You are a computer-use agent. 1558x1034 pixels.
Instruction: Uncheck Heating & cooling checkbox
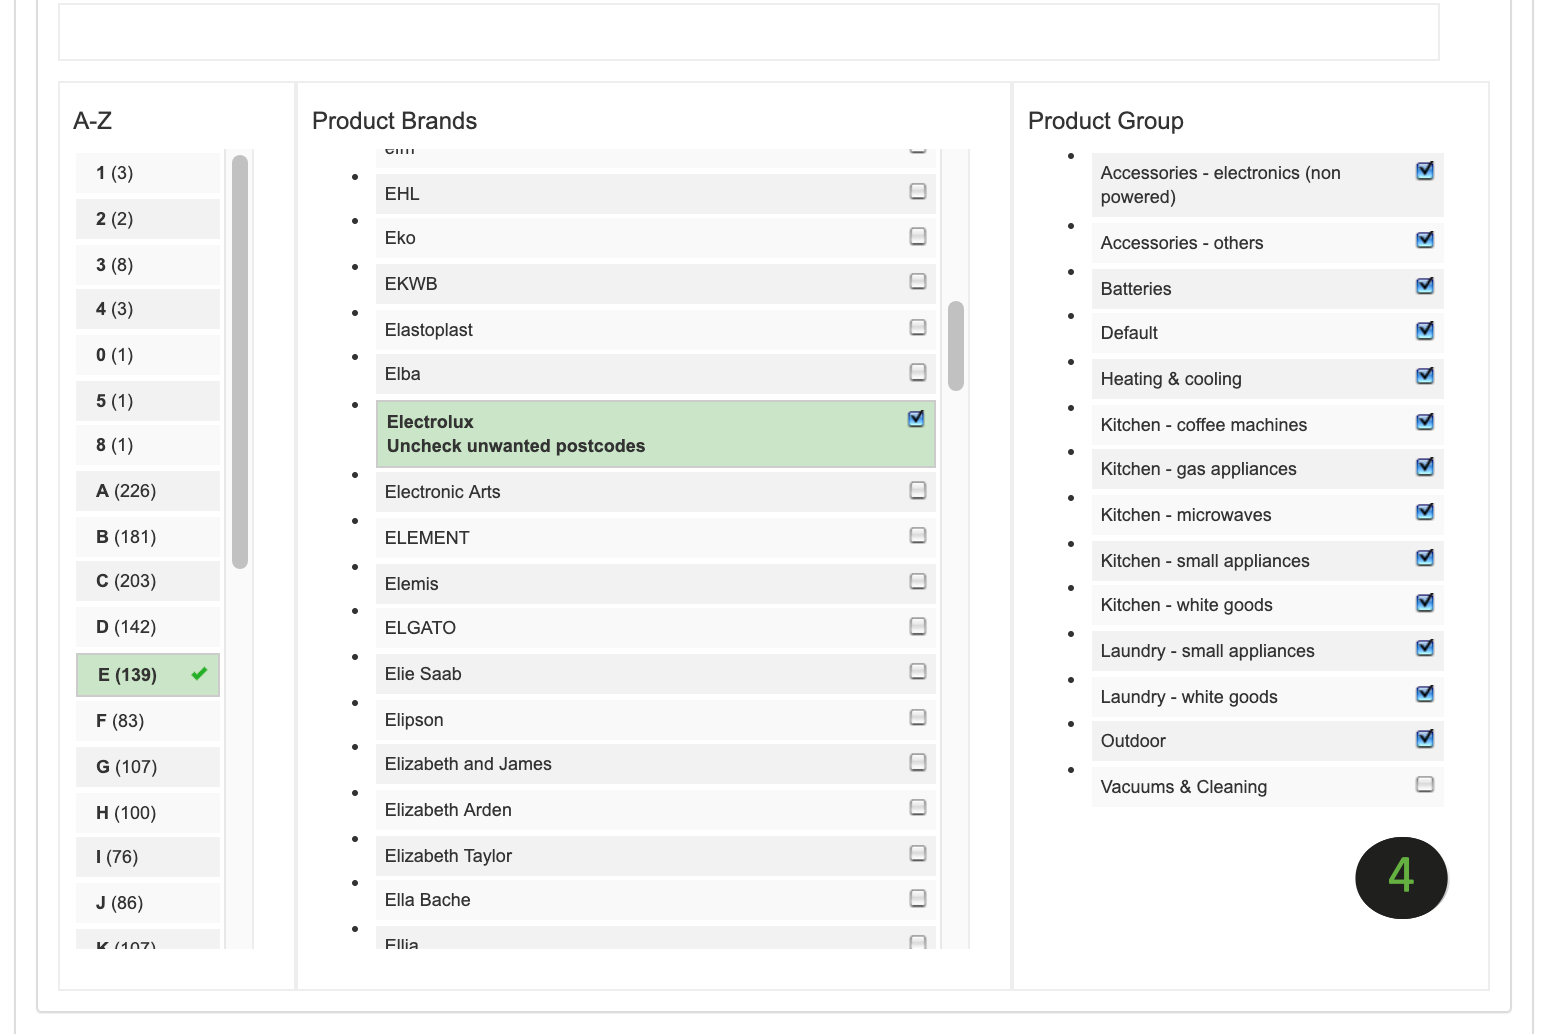point(1425,376)
